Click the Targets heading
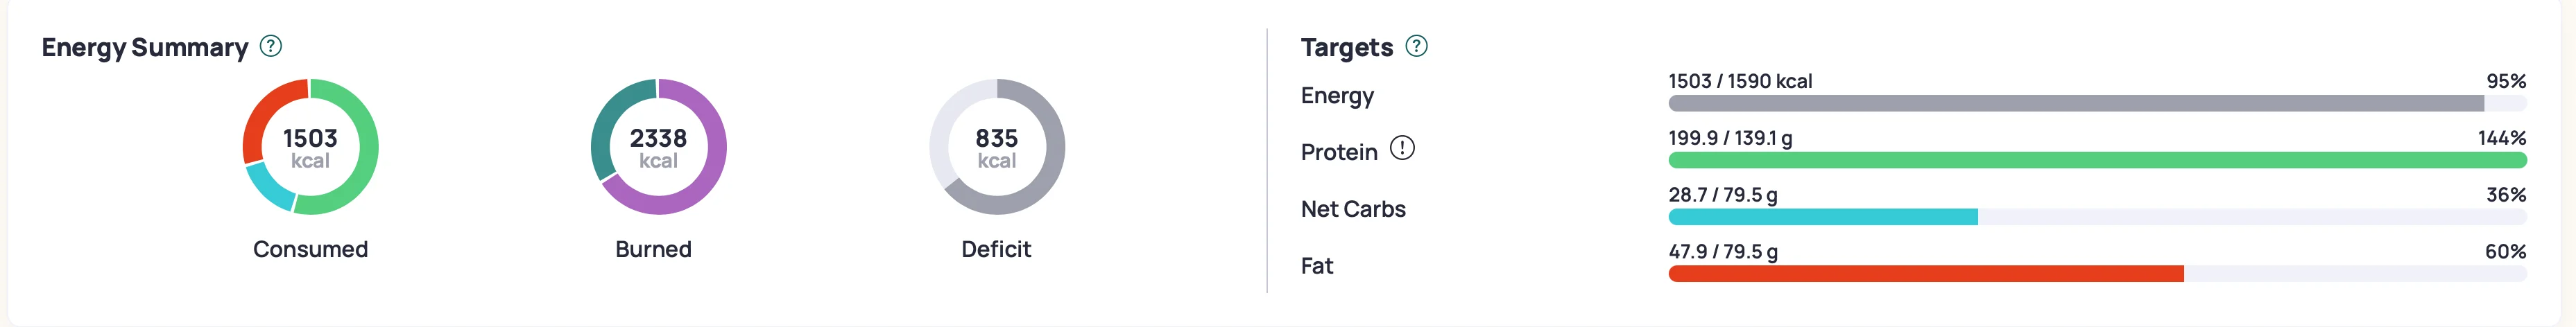This screenshot has width=2576, height=327. (1346, 47)
